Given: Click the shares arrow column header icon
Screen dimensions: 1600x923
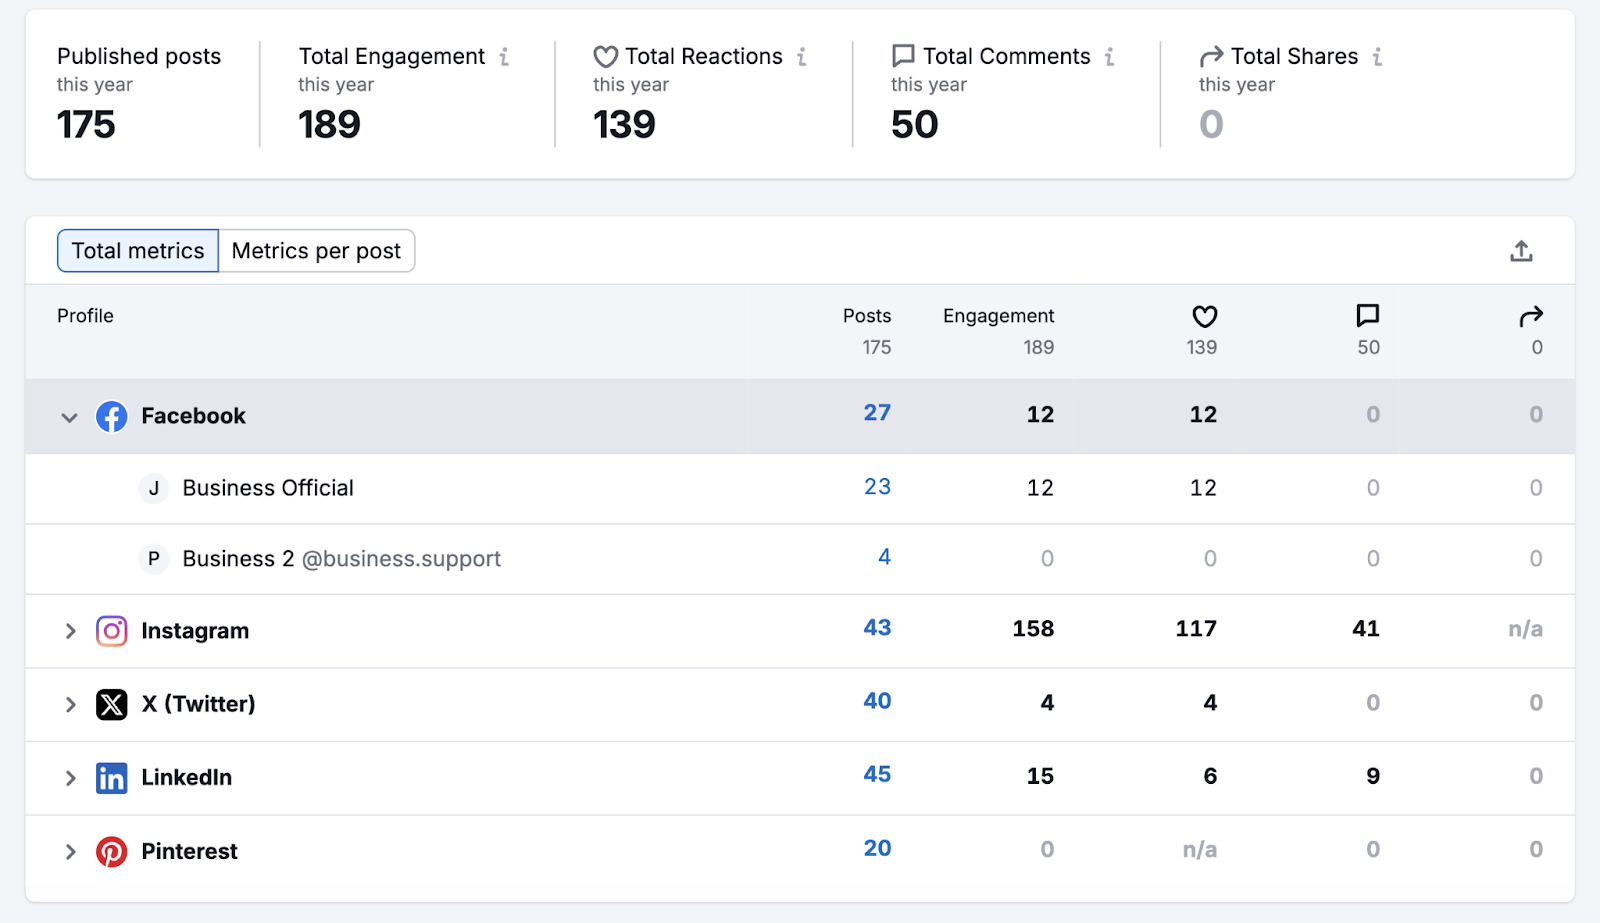Looking at the screenshot, I should coord(1531,317).
